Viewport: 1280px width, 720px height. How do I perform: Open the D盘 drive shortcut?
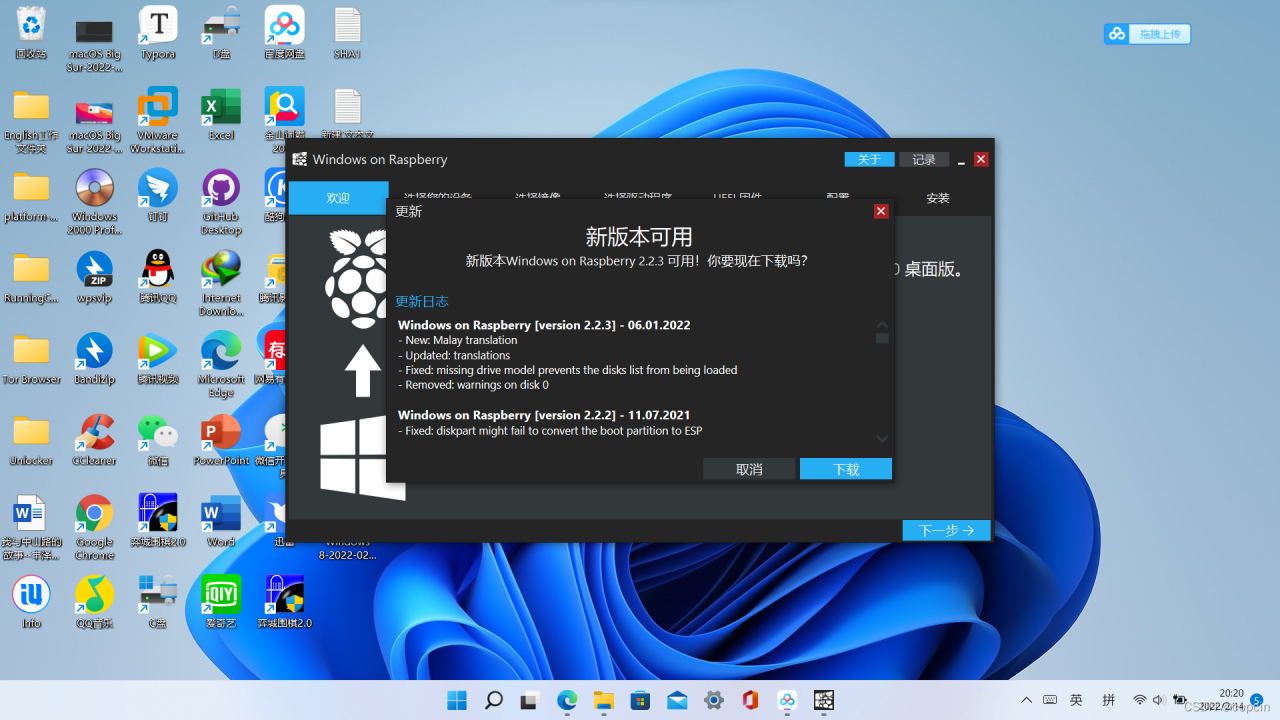tap(221, 33)
